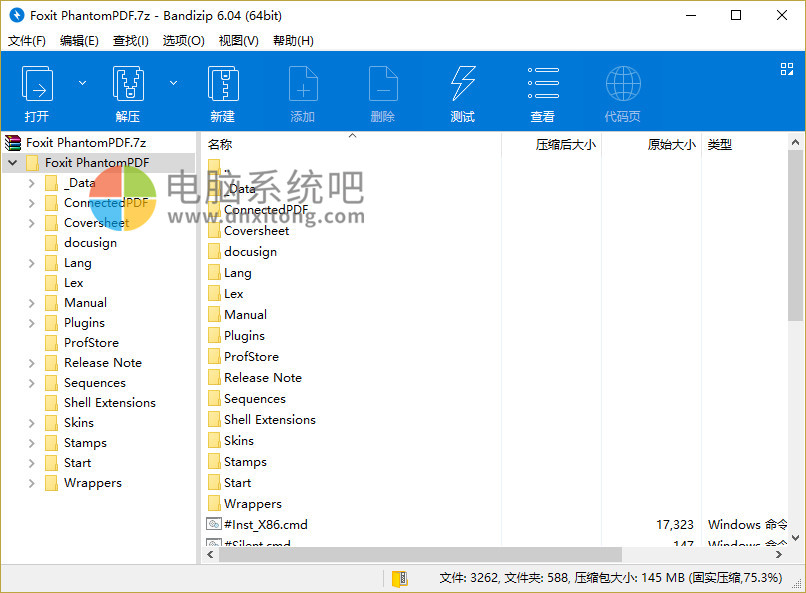The height and width of the screenshot is (593, 806).
Task: Expand the Stamps tree node
Action: (x=31, y=443)
